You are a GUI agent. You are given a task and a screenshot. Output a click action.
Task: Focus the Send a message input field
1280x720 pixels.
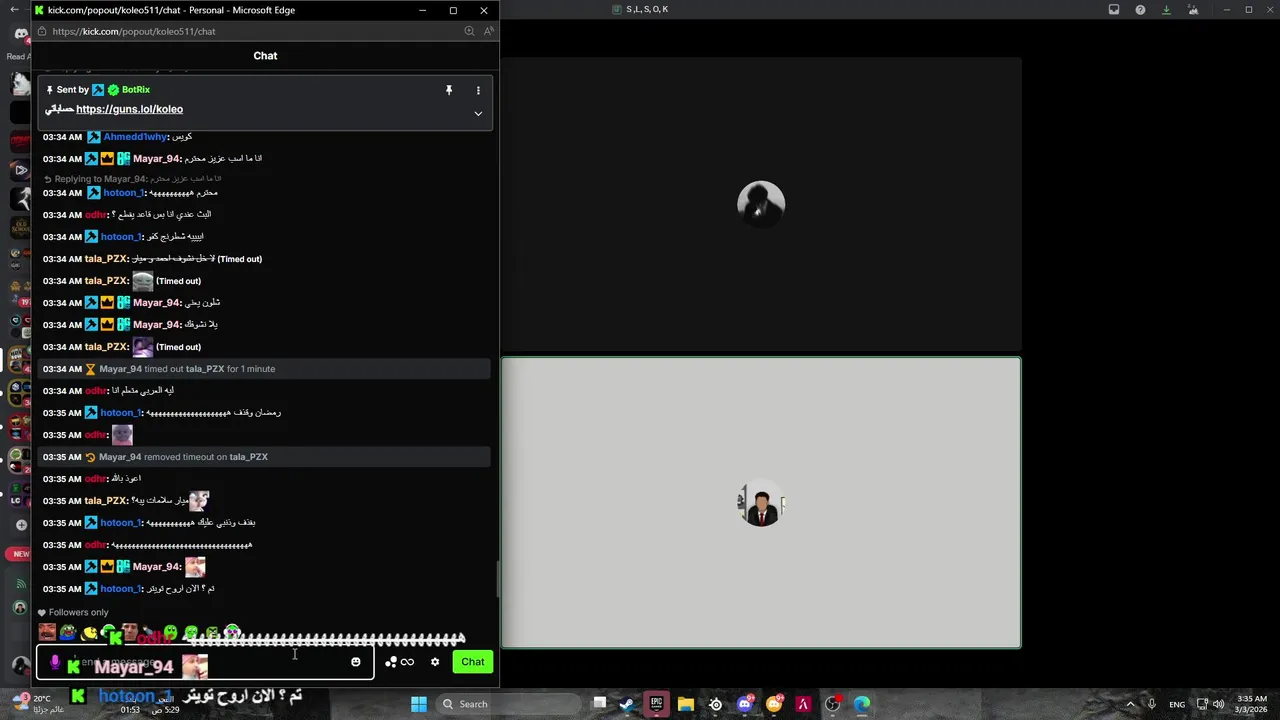pyautogui.click(x=205, y=662)
